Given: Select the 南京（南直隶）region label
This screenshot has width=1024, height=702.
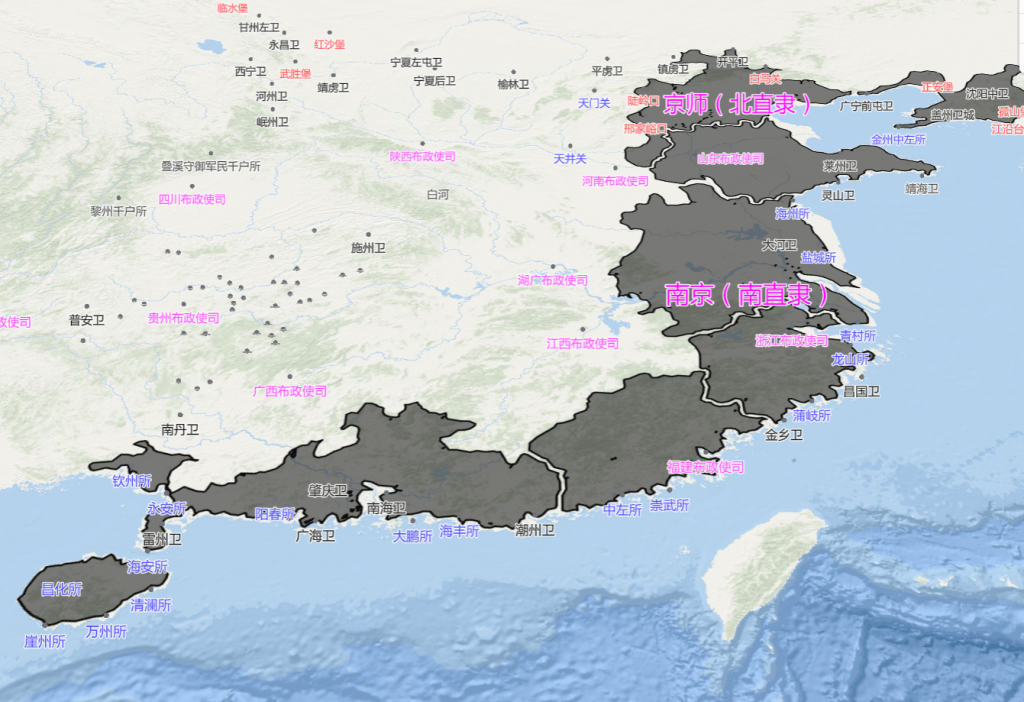Looking at the screenshot, I should click(747, 294).
